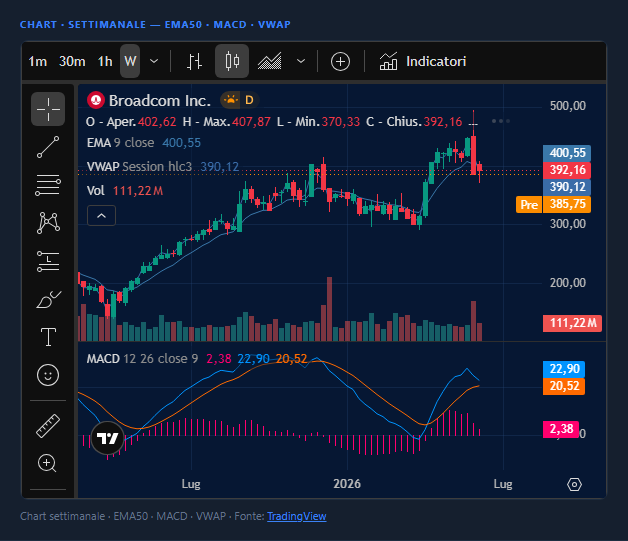Click the 500,00 price scale value
Viewport: 628px width, 541px height.
click(x=568, y=106)
